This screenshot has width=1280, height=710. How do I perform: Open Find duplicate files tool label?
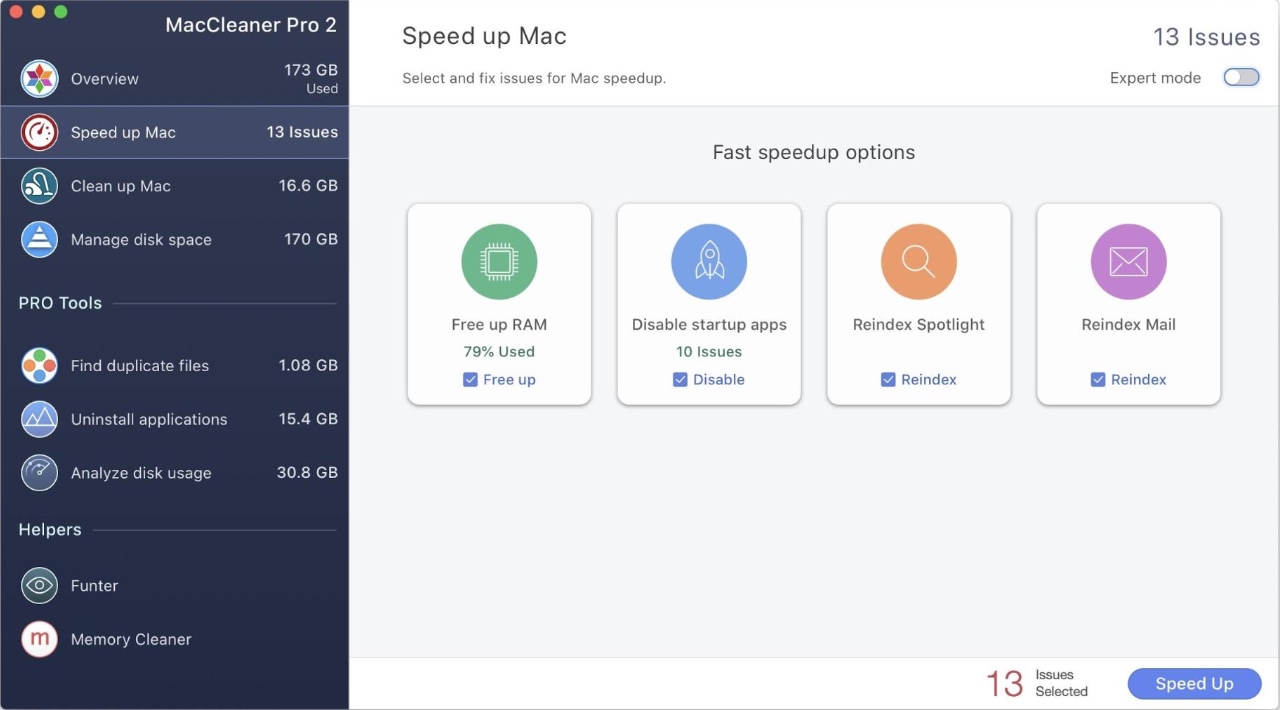tap(140, 366)
